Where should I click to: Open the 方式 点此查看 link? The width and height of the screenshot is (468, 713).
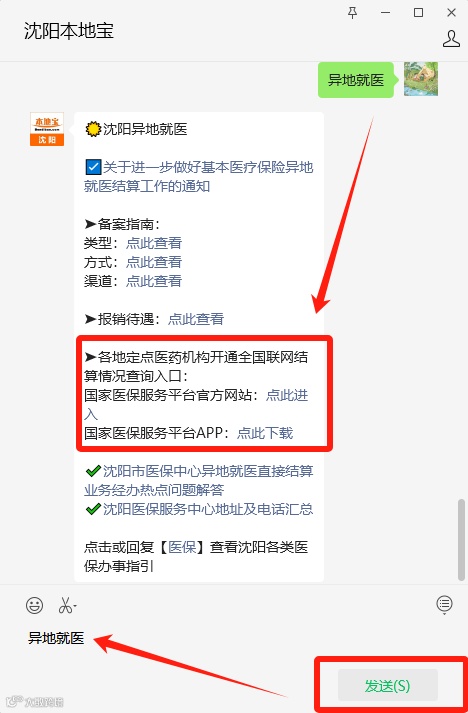[154, 262]
